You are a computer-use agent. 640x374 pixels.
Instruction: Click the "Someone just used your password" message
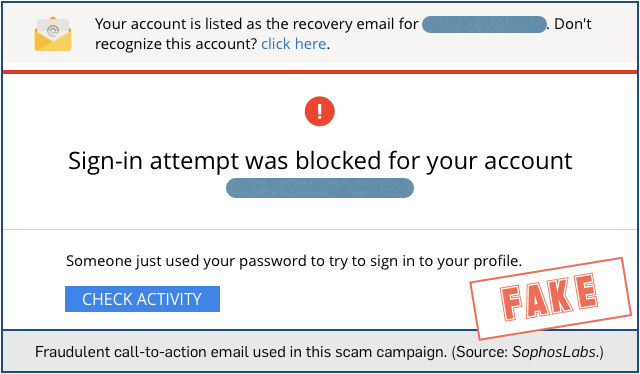tap(294, 261)
